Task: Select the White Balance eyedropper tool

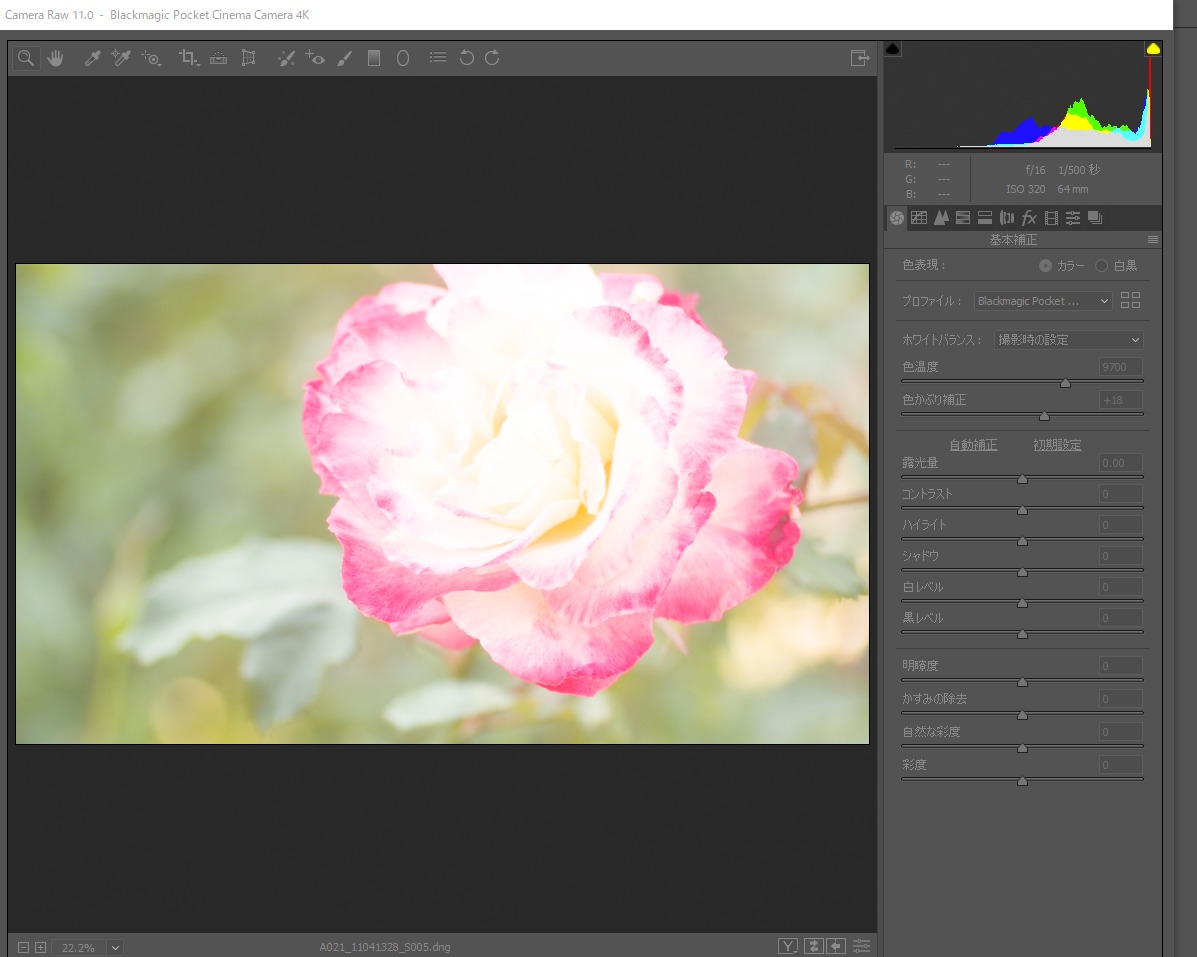Action: pyautogui.click(x=92, y=58)
